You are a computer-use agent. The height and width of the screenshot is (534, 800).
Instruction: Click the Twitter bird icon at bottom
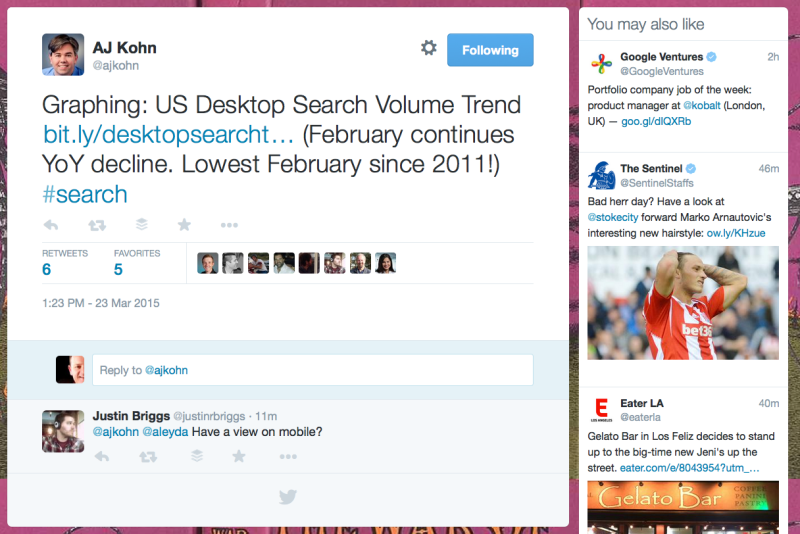(x=288, y=497)
